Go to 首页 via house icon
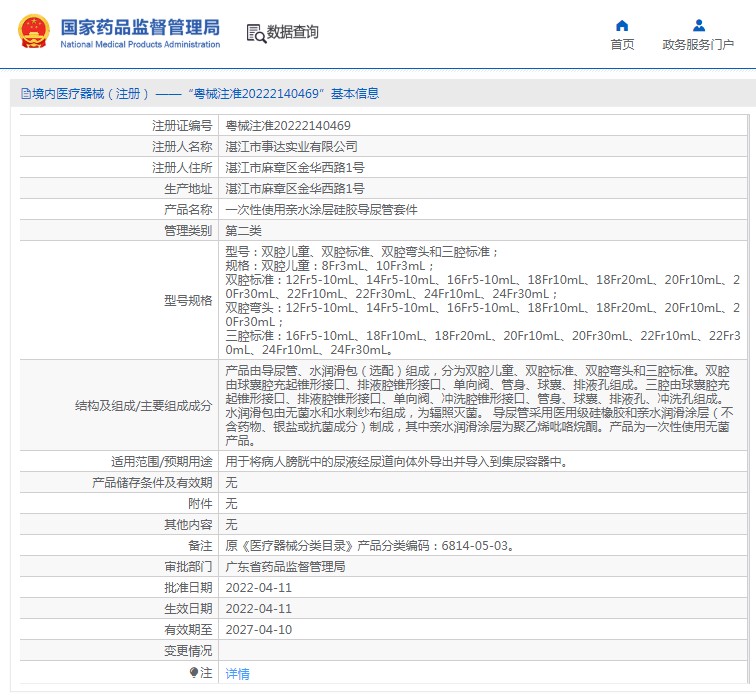The image size is (756, 700). click(x=622, y=25)
